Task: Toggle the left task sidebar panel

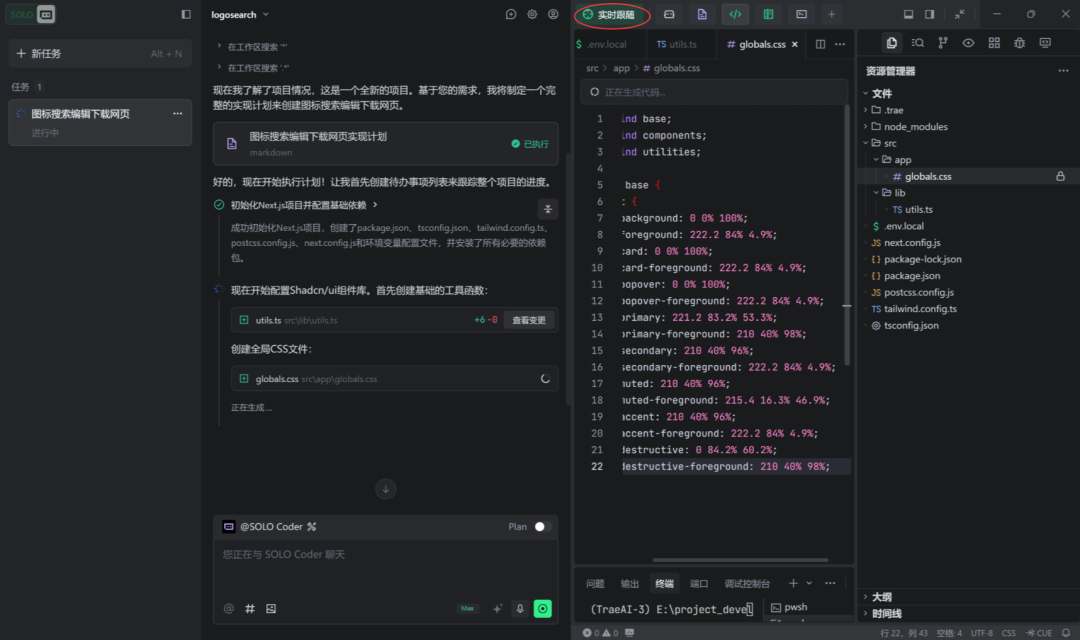Action: click(x=186, y=14)
